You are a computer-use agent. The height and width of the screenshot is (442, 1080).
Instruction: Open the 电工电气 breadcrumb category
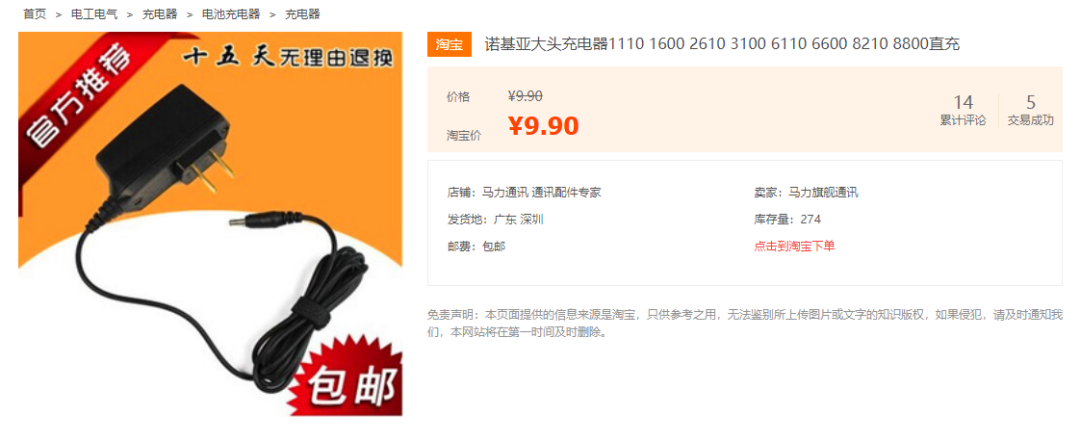point(94,14)
